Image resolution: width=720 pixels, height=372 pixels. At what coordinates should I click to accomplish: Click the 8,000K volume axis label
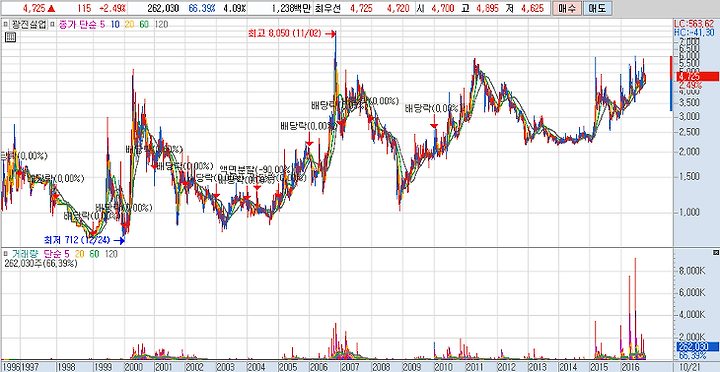coord(691,271)
